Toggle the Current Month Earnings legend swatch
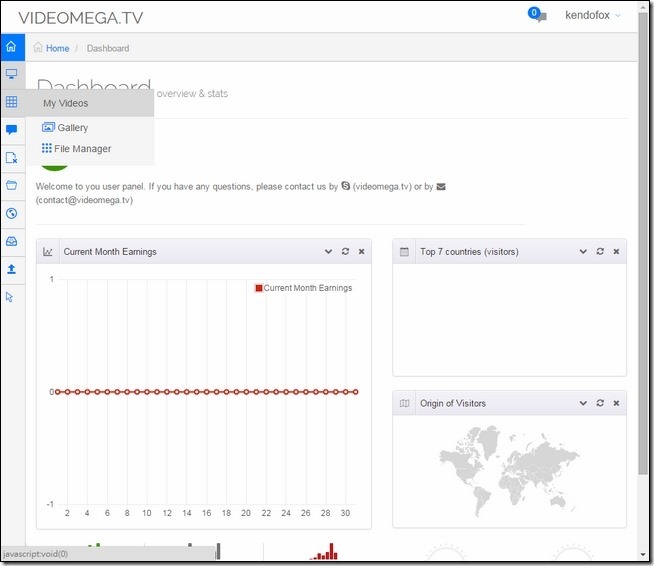Image resolution: width=654 pixels, height=566 pixels. (259, 288)
